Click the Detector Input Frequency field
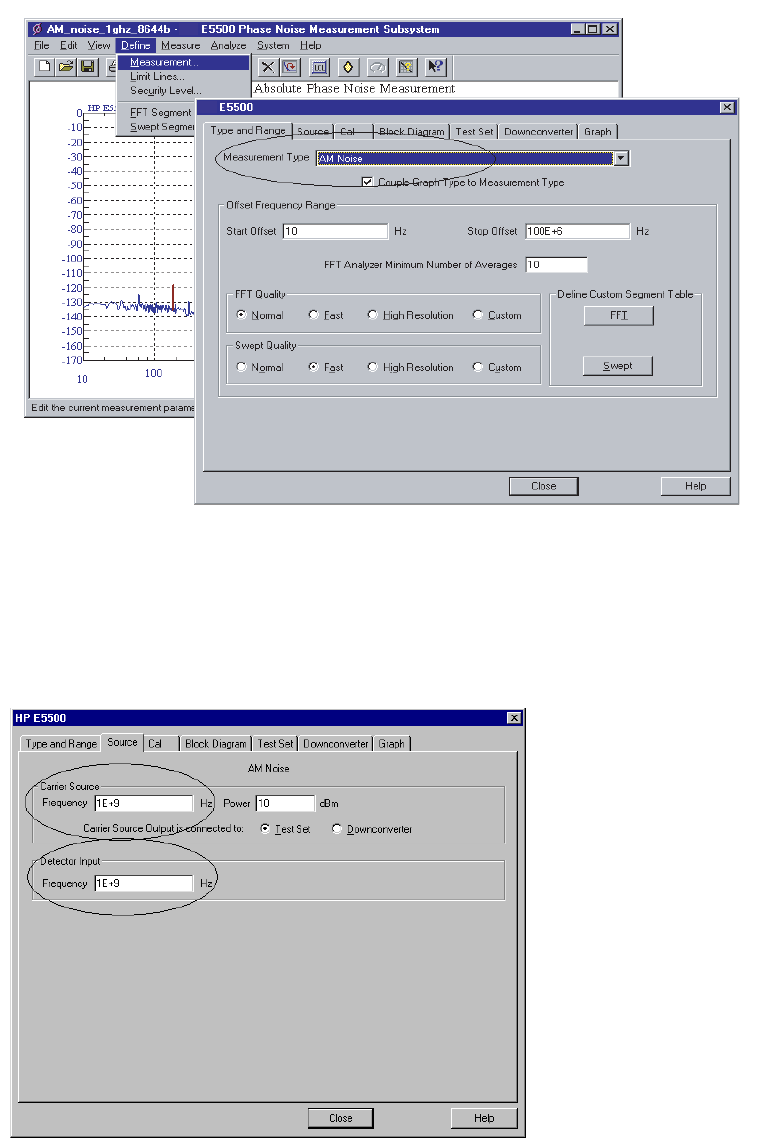 tap(144, 883)
